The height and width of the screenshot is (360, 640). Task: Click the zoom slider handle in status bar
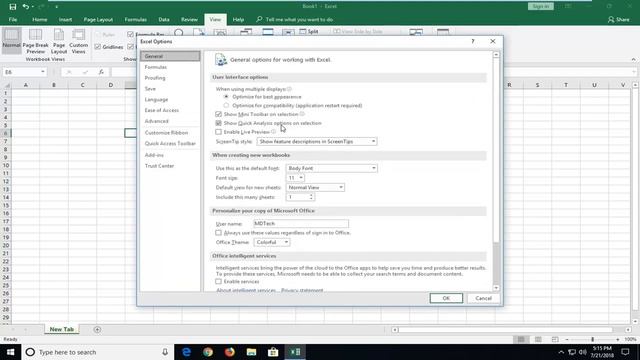(592, 339)
